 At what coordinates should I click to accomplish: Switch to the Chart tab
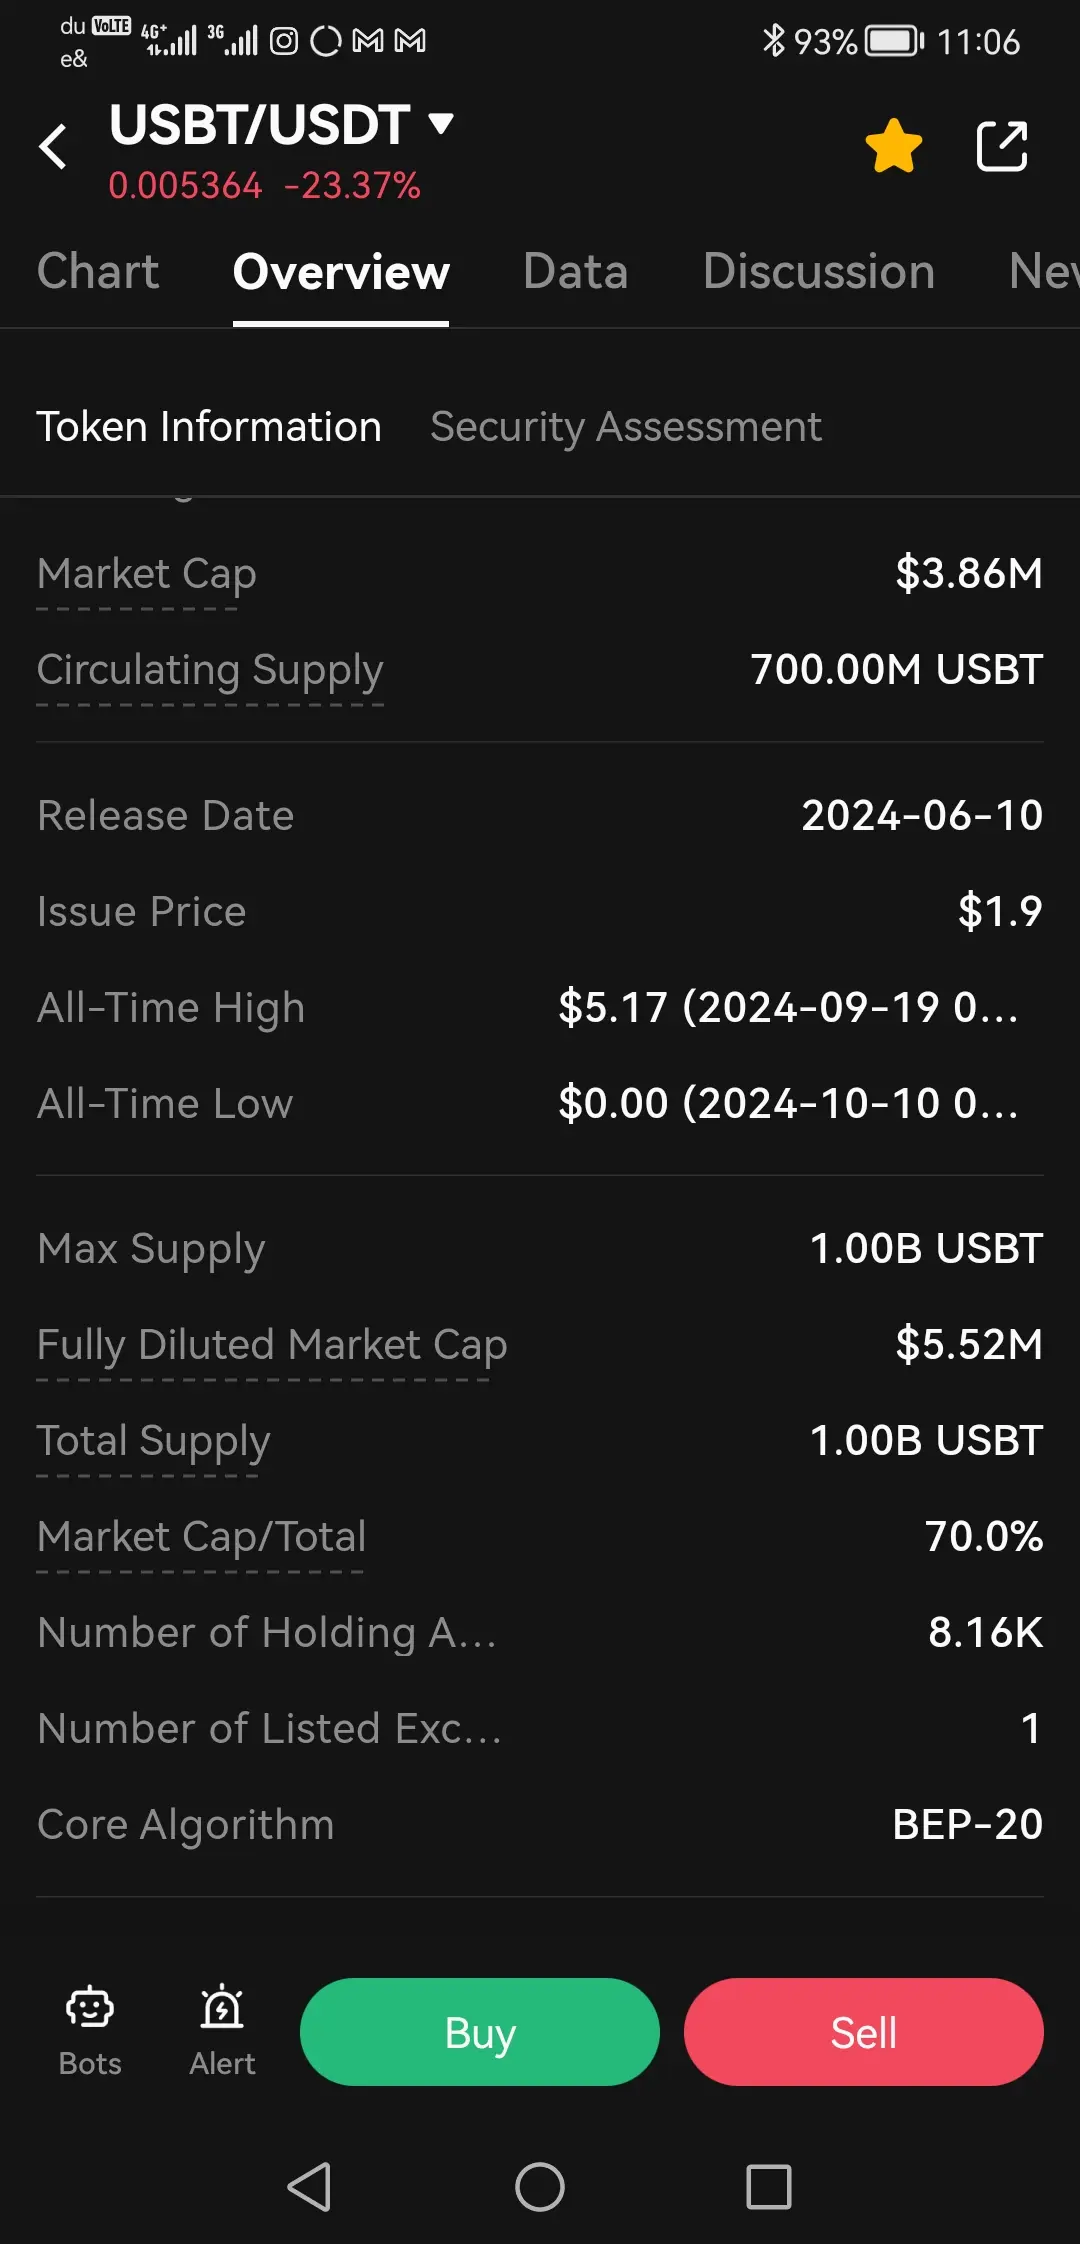click(x=98, y=271)
